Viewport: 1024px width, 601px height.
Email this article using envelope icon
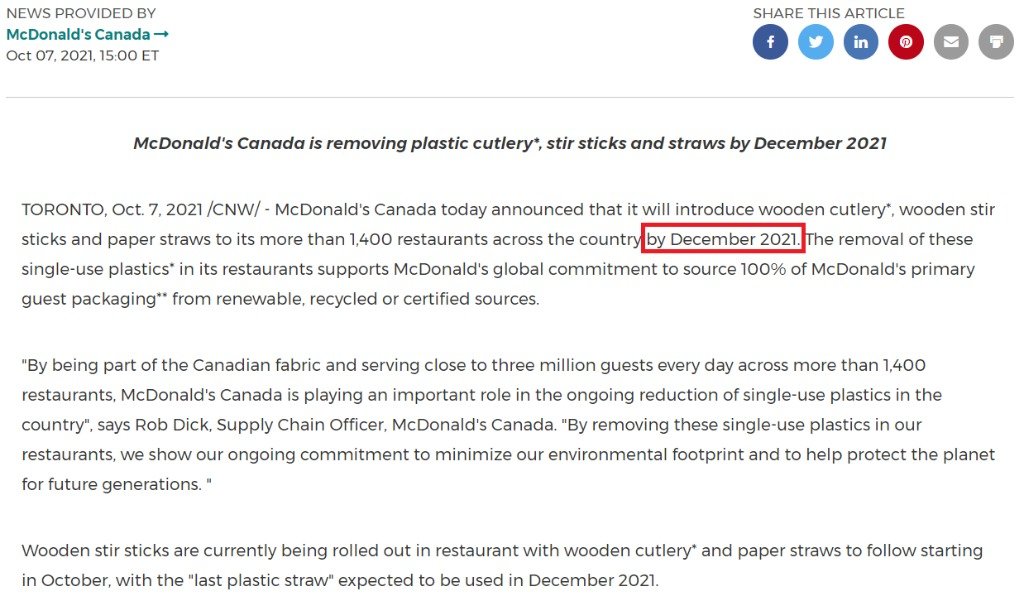click(x=951, y=42)
